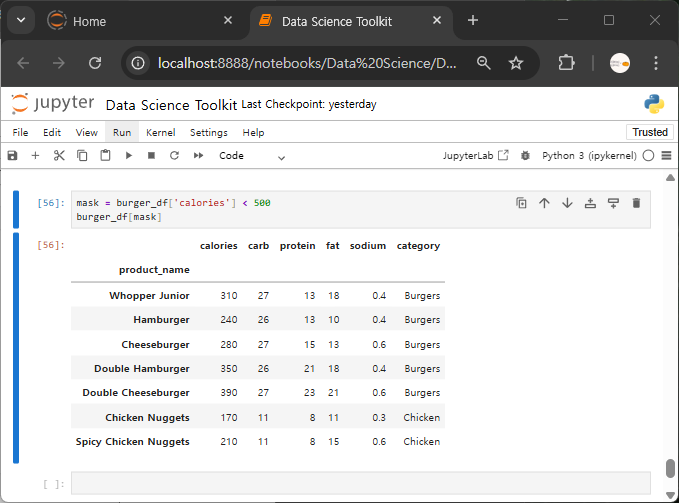679x503 pixels.
Task: Interrupt the kernel with the stop icon
Action: tap(151, 155)
